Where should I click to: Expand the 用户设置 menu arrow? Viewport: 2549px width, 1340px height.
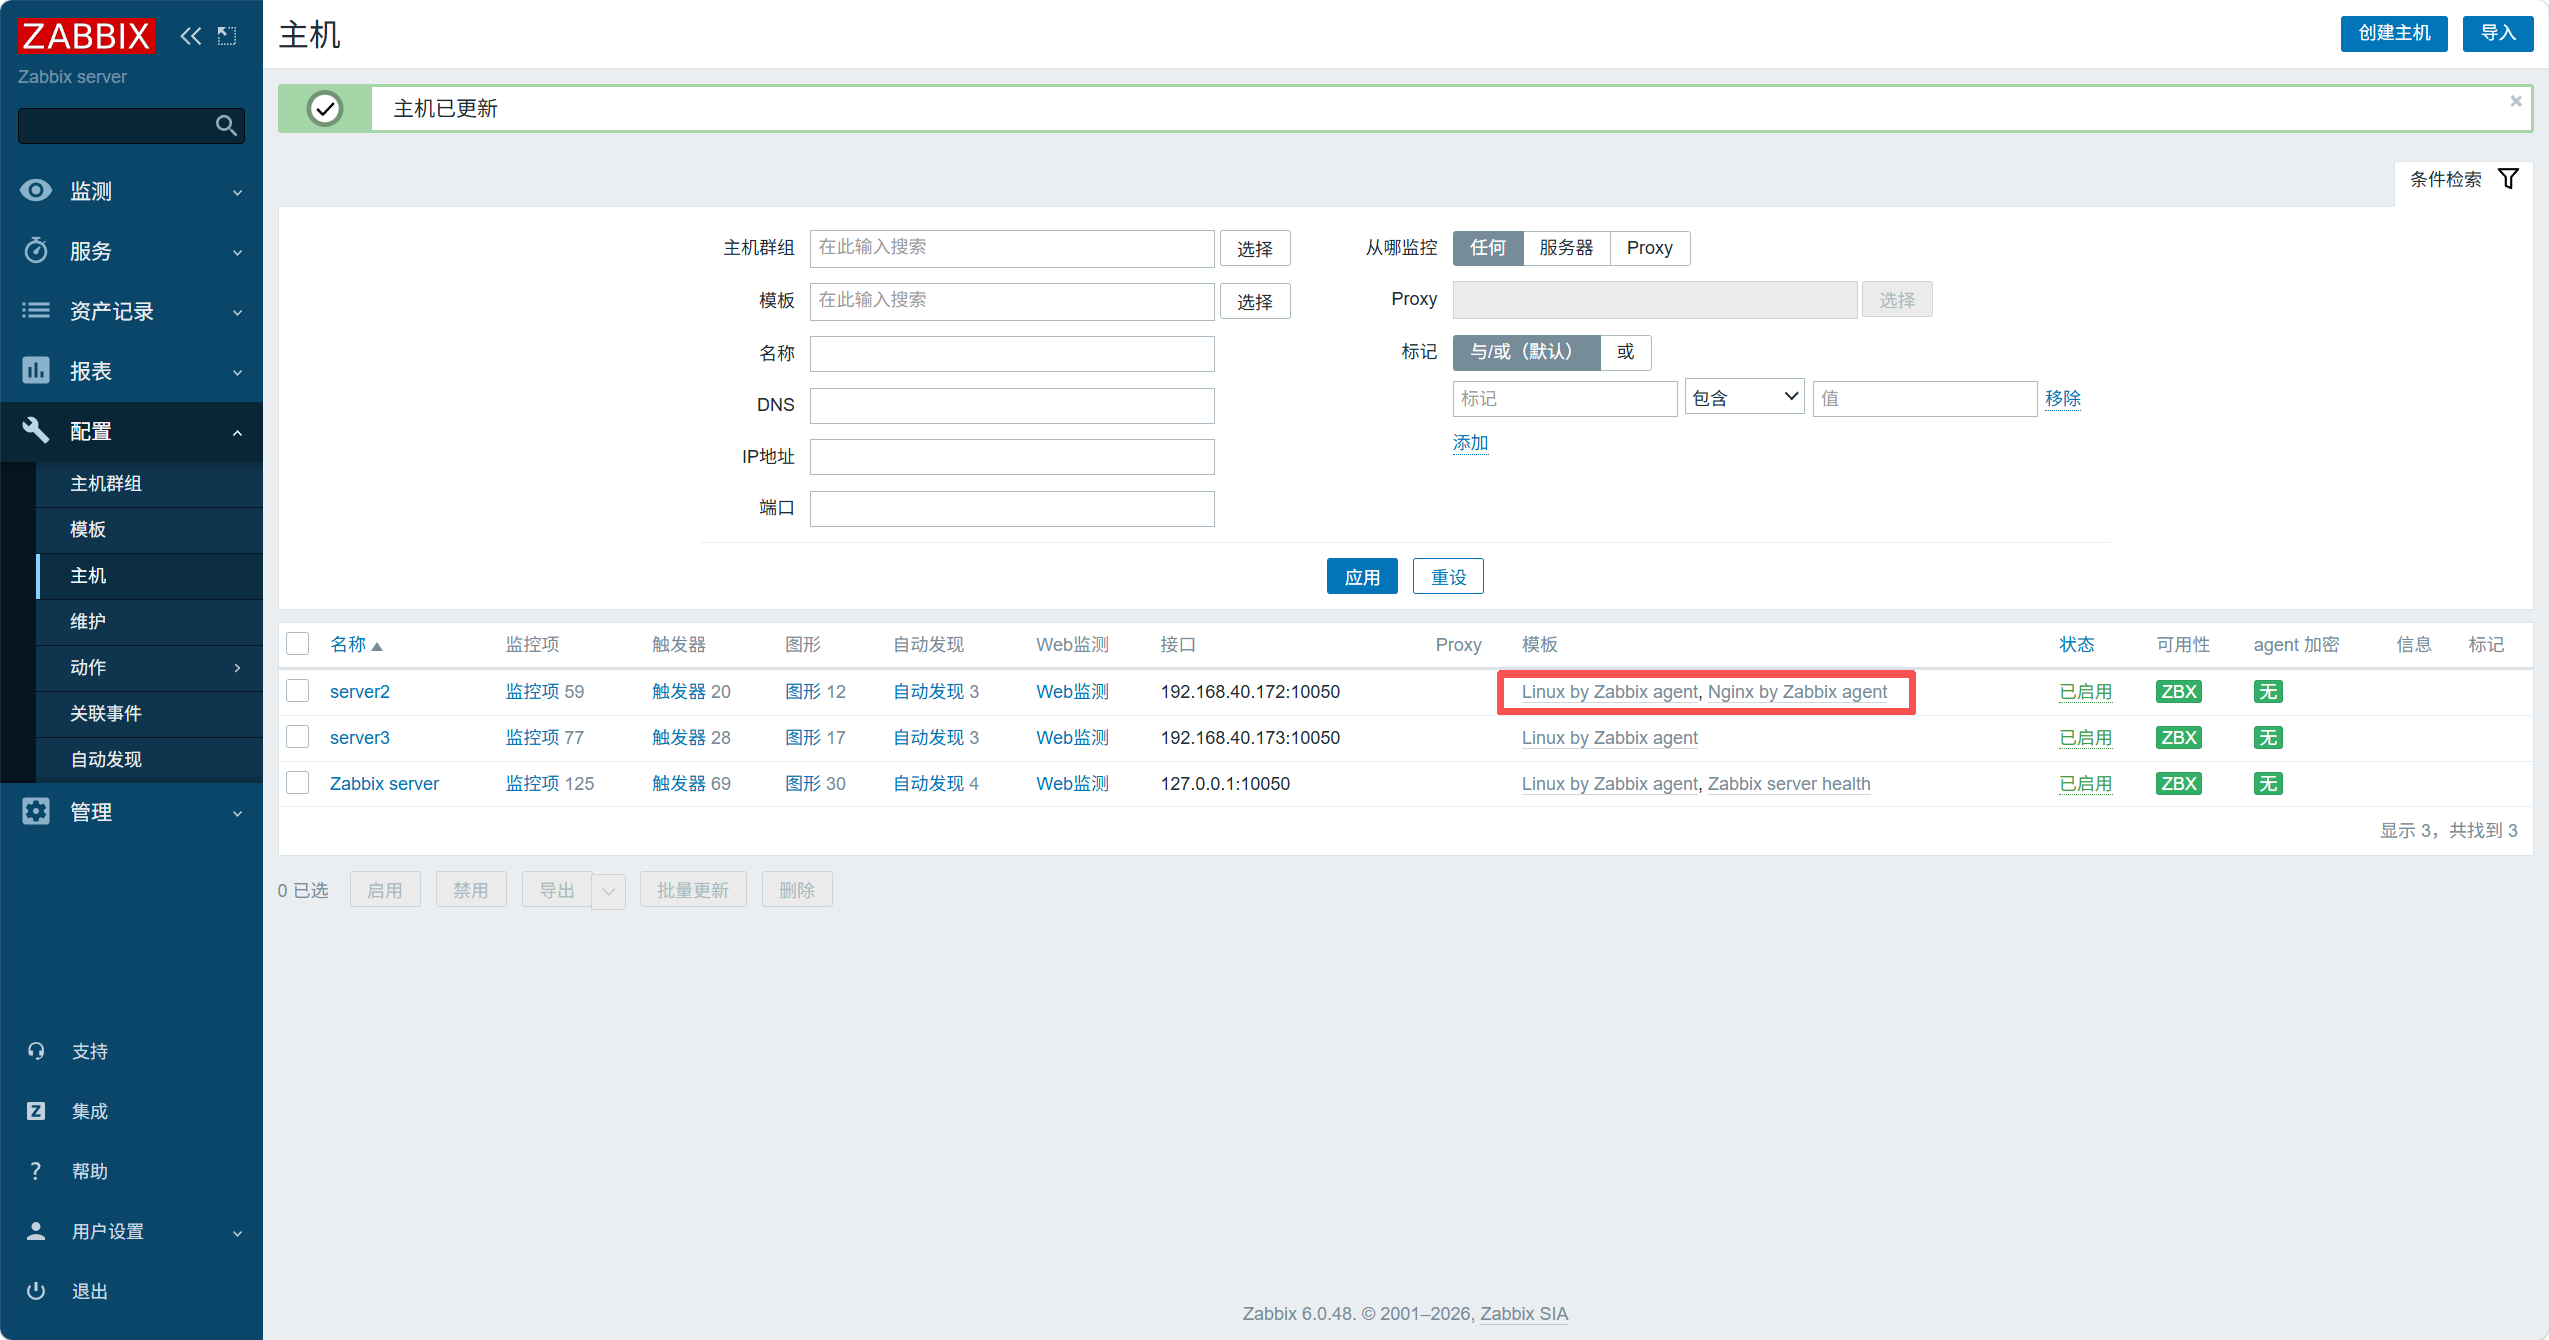[237, 1233]
